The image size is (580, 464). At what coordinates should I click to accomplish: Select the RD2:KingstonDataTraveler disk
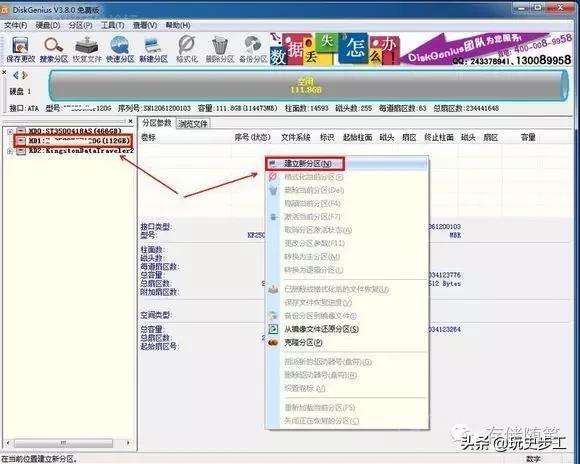pos(81,151)
